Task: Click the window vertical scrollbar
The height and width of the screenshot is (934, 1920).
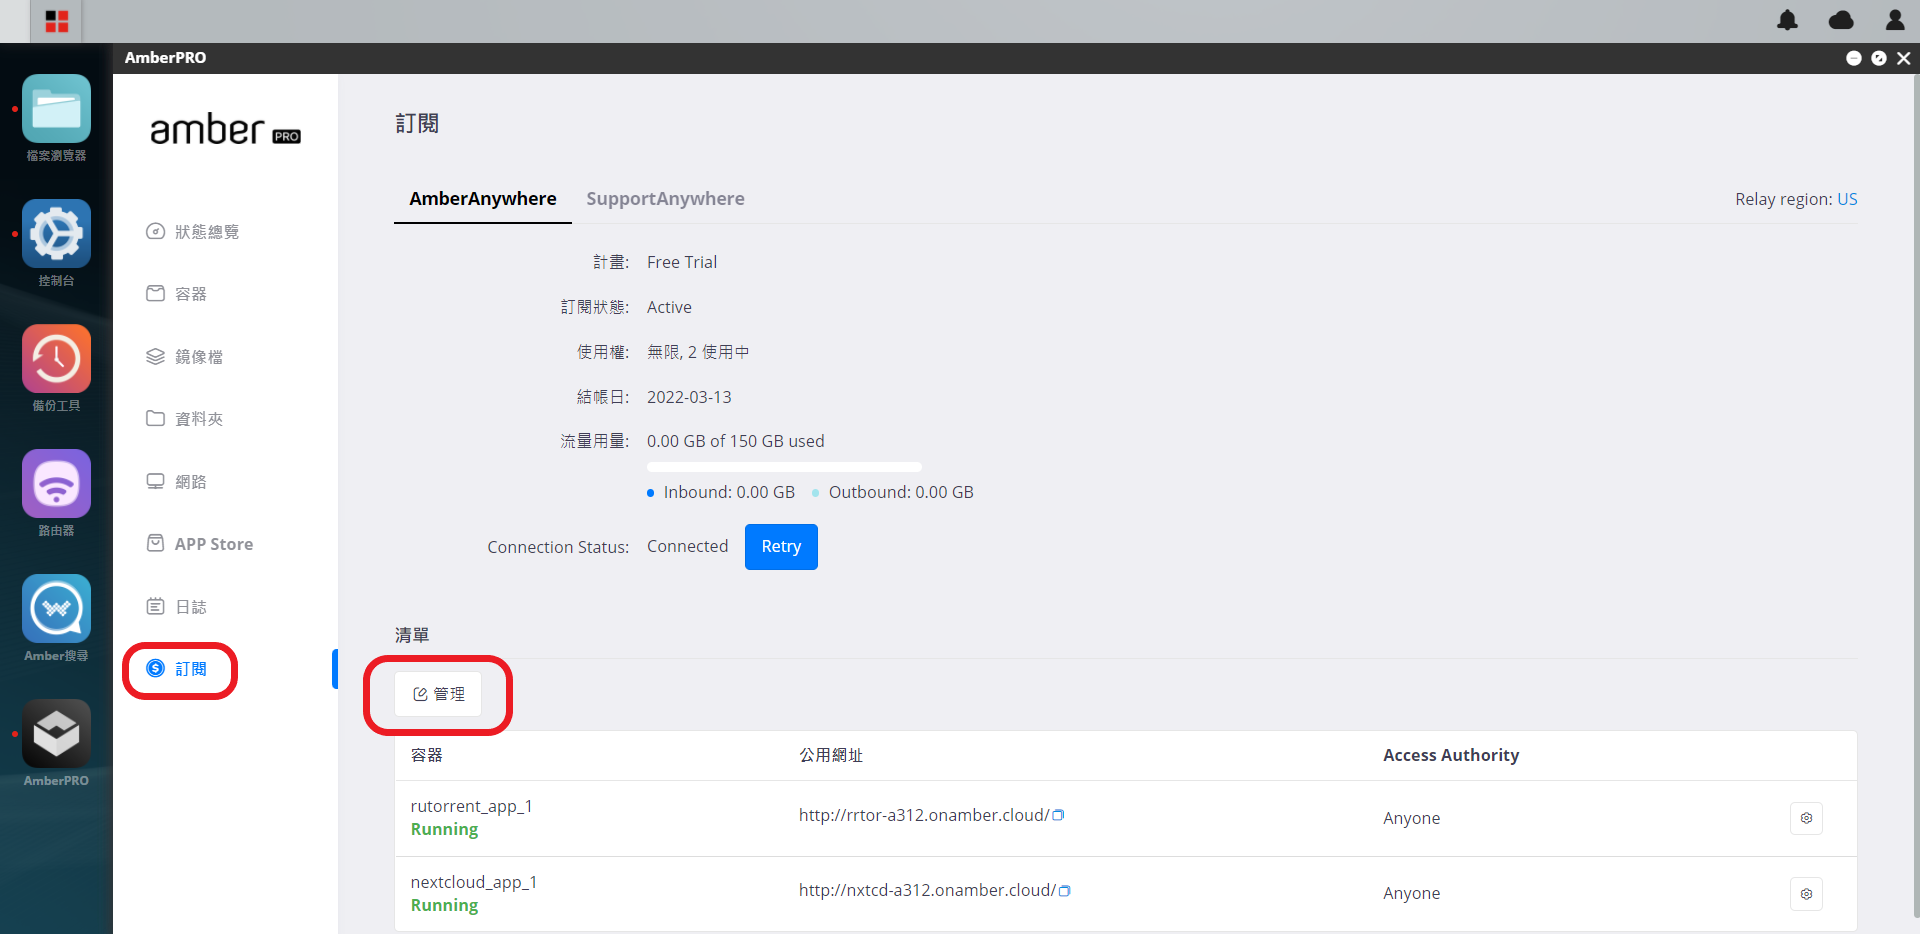Action: [1915, 495]
